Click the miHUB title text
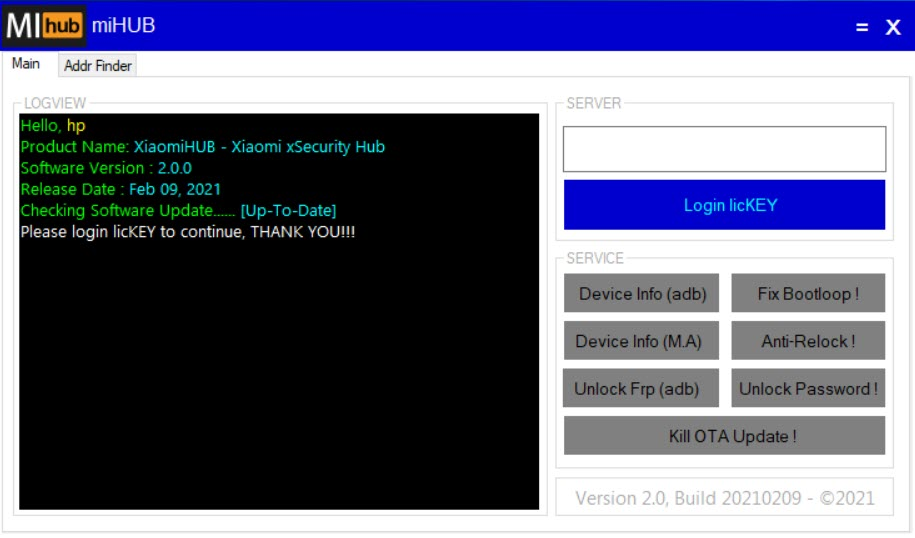The width and height of the screenshot is (915, 538). (x=123, y=25)
